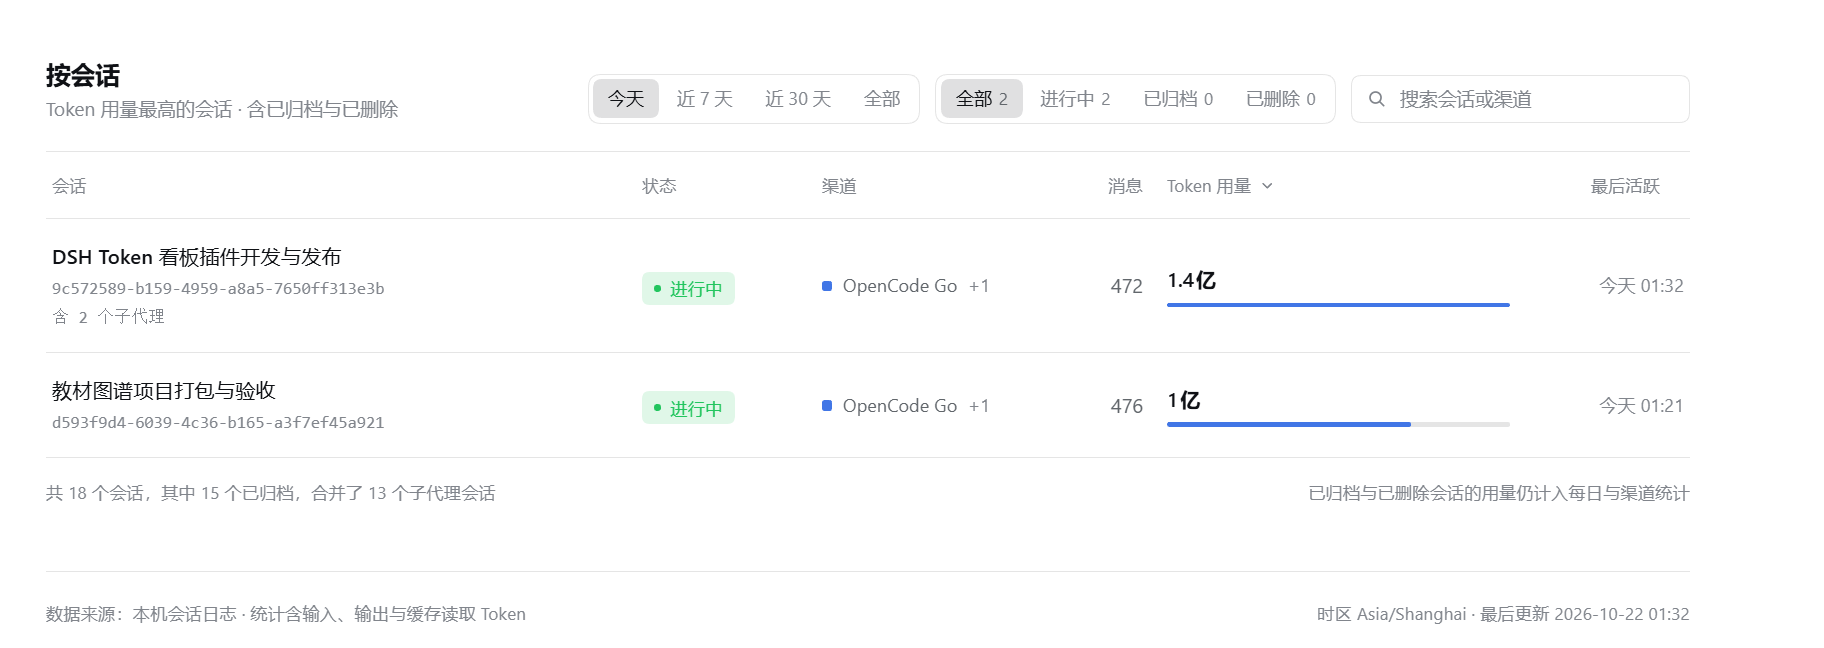Click the Token 用量 column header
This screenshot has width=1824, height=648.
click(x=1219, y=186)
